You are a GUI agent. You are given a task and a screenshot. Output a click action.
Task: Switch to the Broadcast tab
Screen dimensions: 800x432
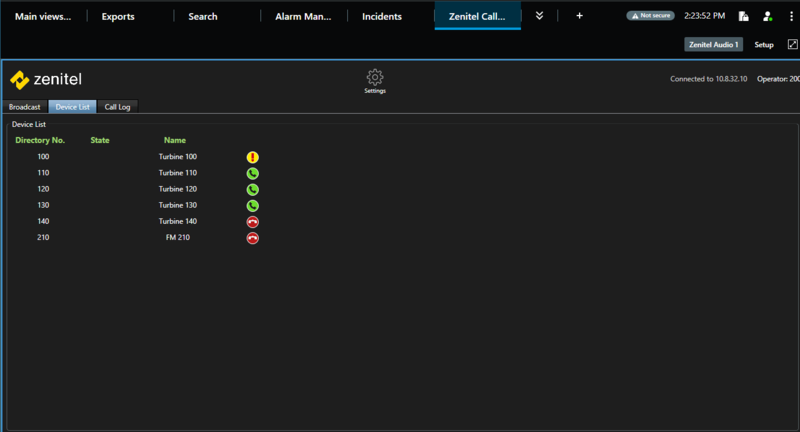tap(25, 106)
